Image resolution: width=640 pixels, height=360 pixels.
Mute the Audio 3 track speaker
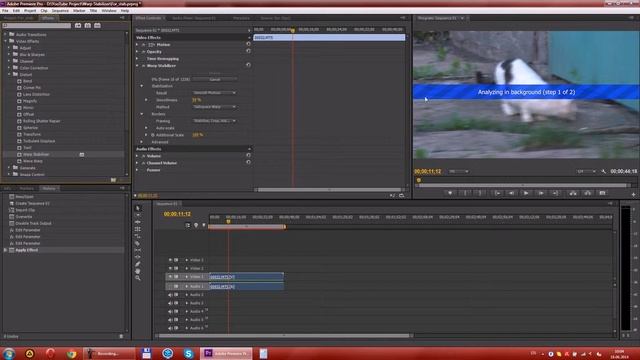[170, 303]
